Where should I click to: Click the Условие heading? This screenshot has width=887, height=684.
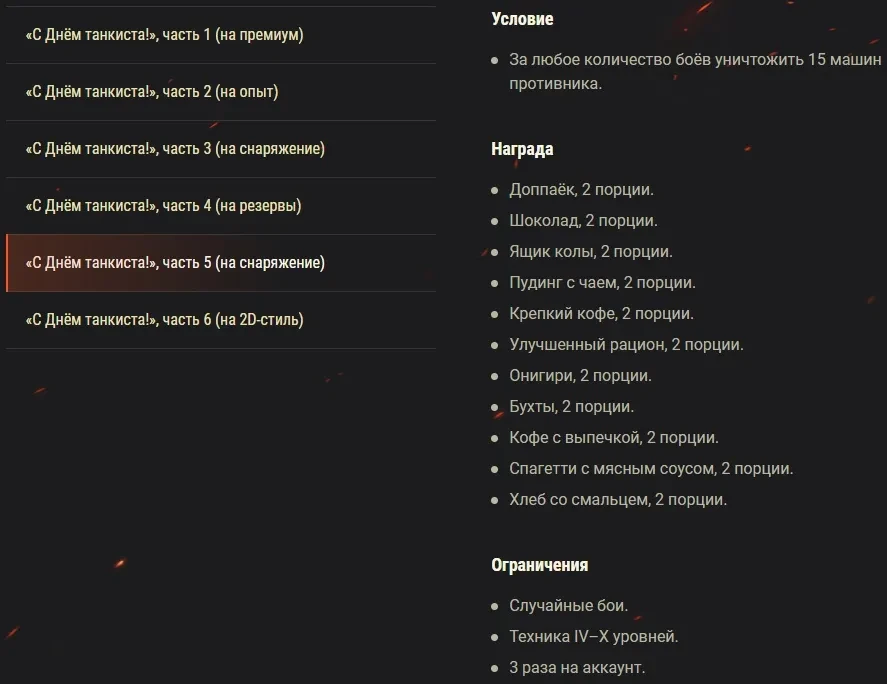tap(522, 19)
